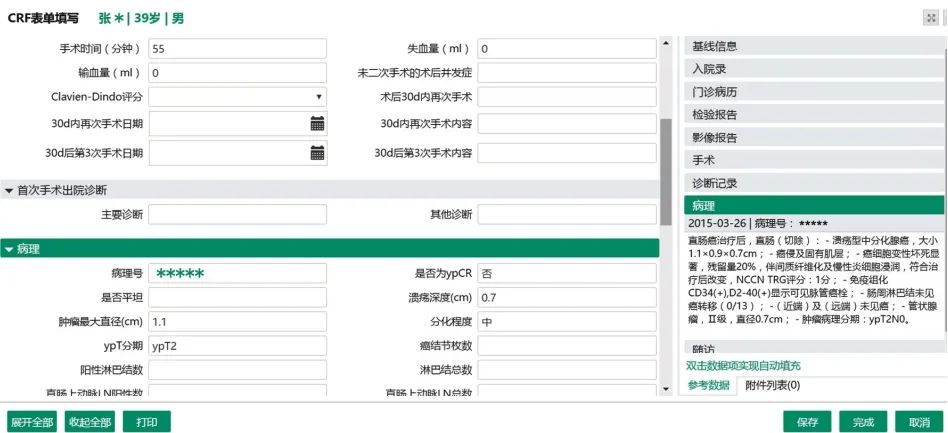The image size is (948, 433).
Task: Click 是否为ypCR field
Action: click(567, 273)
